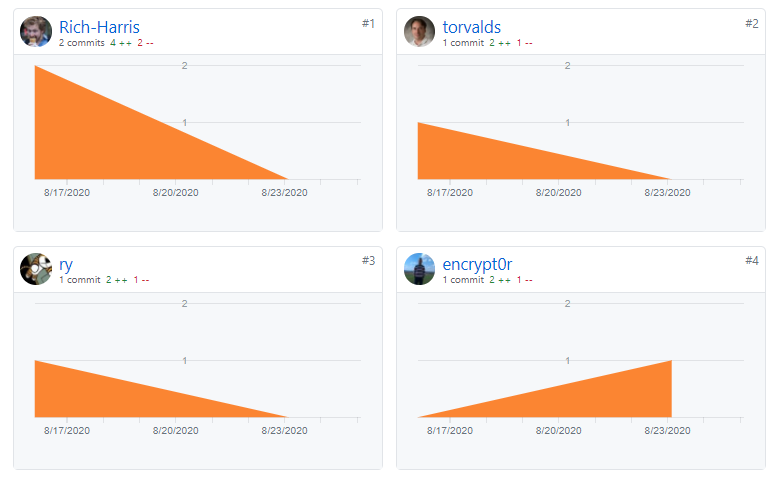Click 8/17/2020 axis label in Rich-Harris chart
780x479 pixels.
[67, 193]
